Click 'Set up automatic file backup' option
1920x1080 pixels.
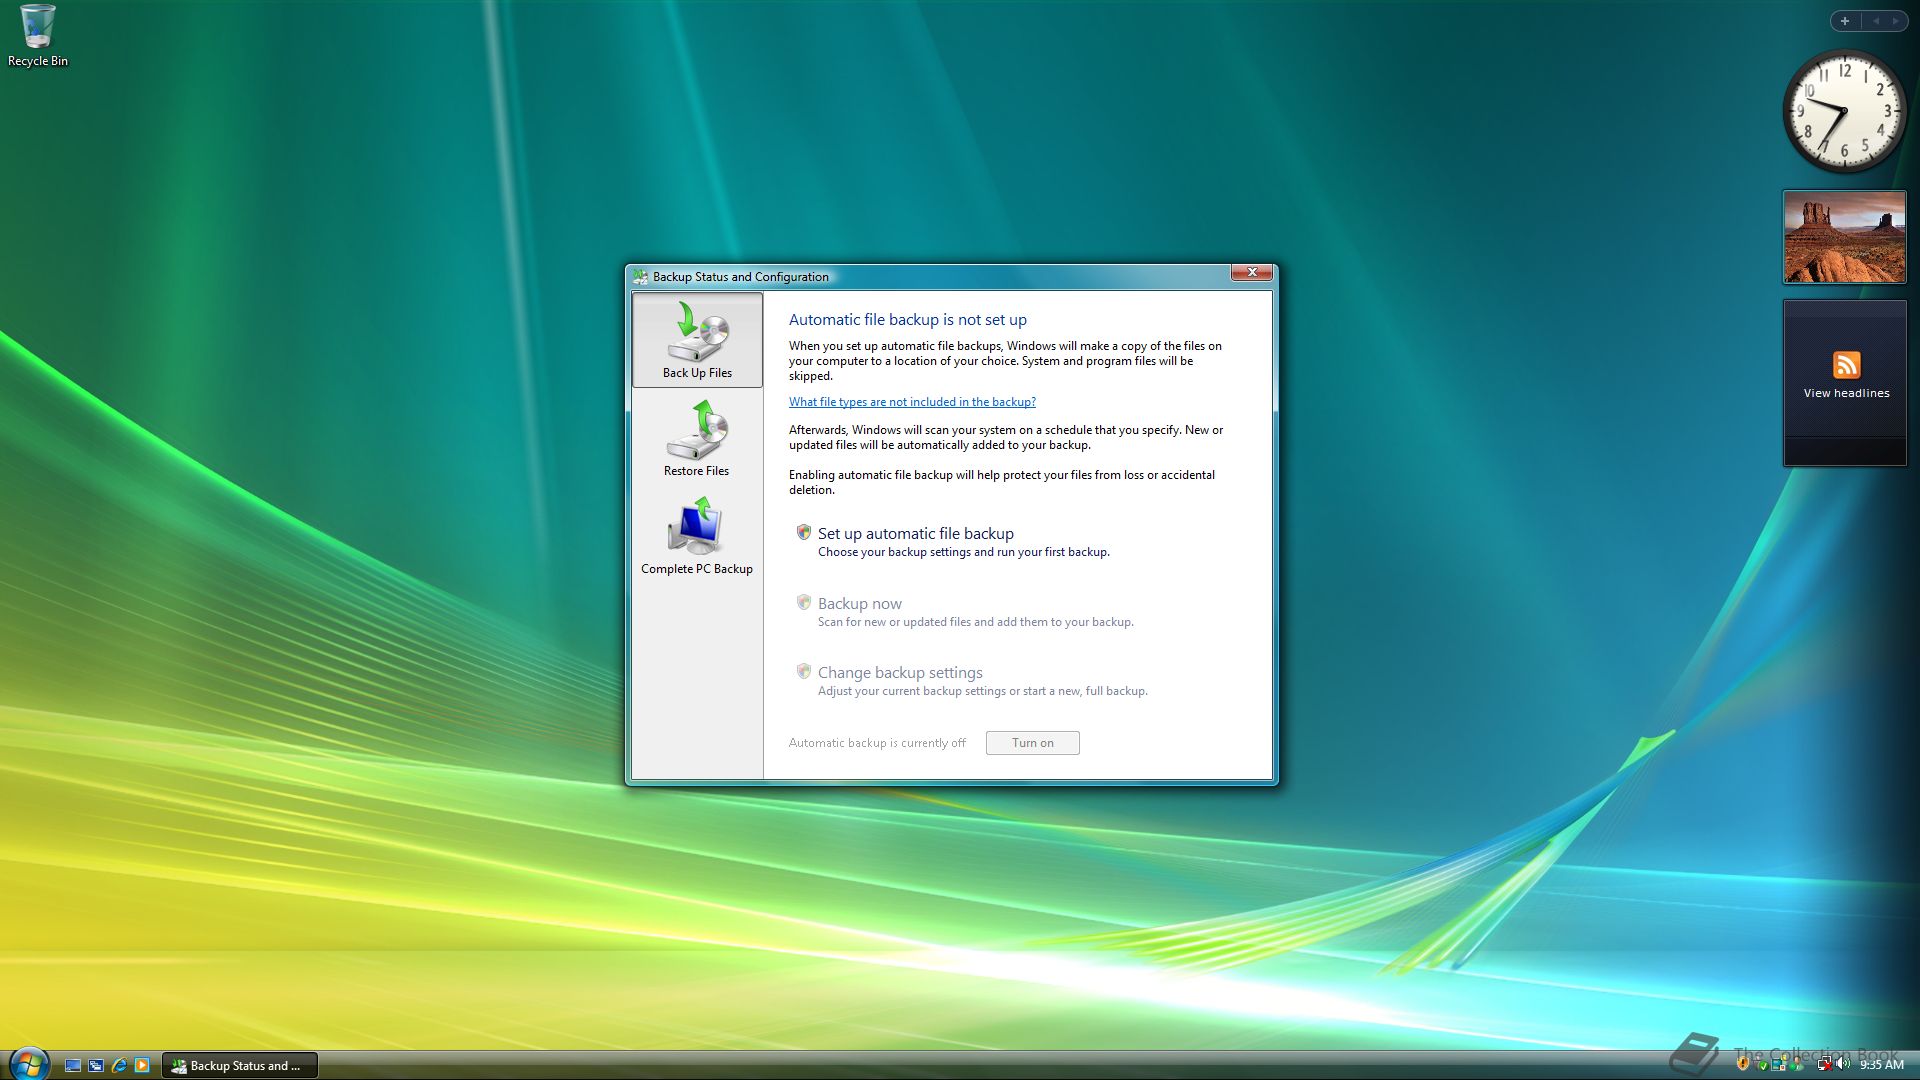(916, 534)
